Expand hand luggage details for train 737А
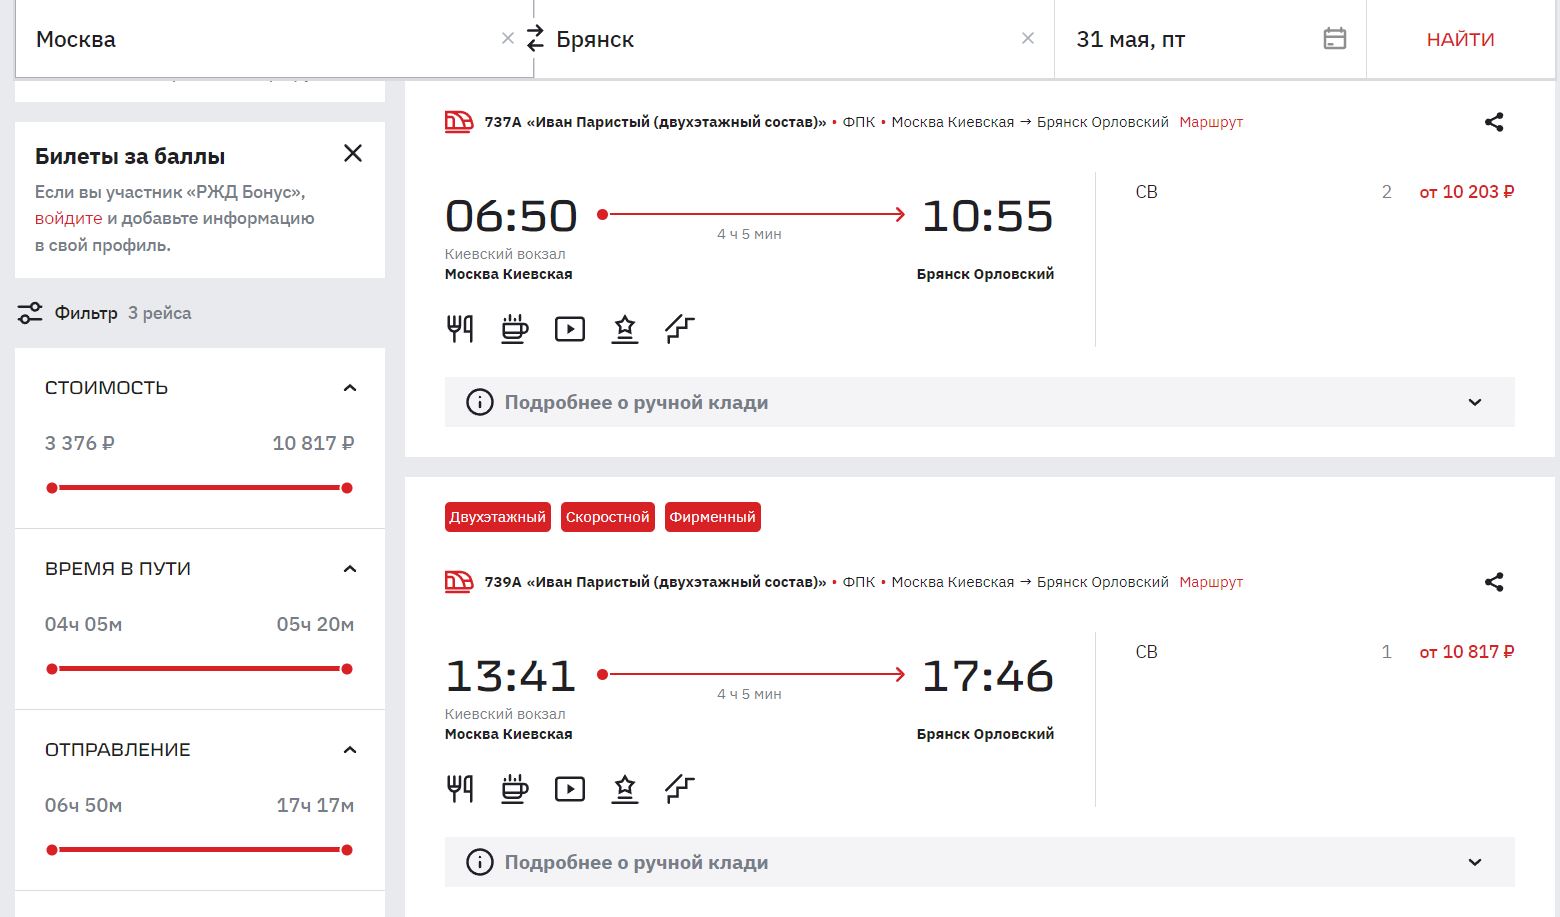 coord(980,402)
